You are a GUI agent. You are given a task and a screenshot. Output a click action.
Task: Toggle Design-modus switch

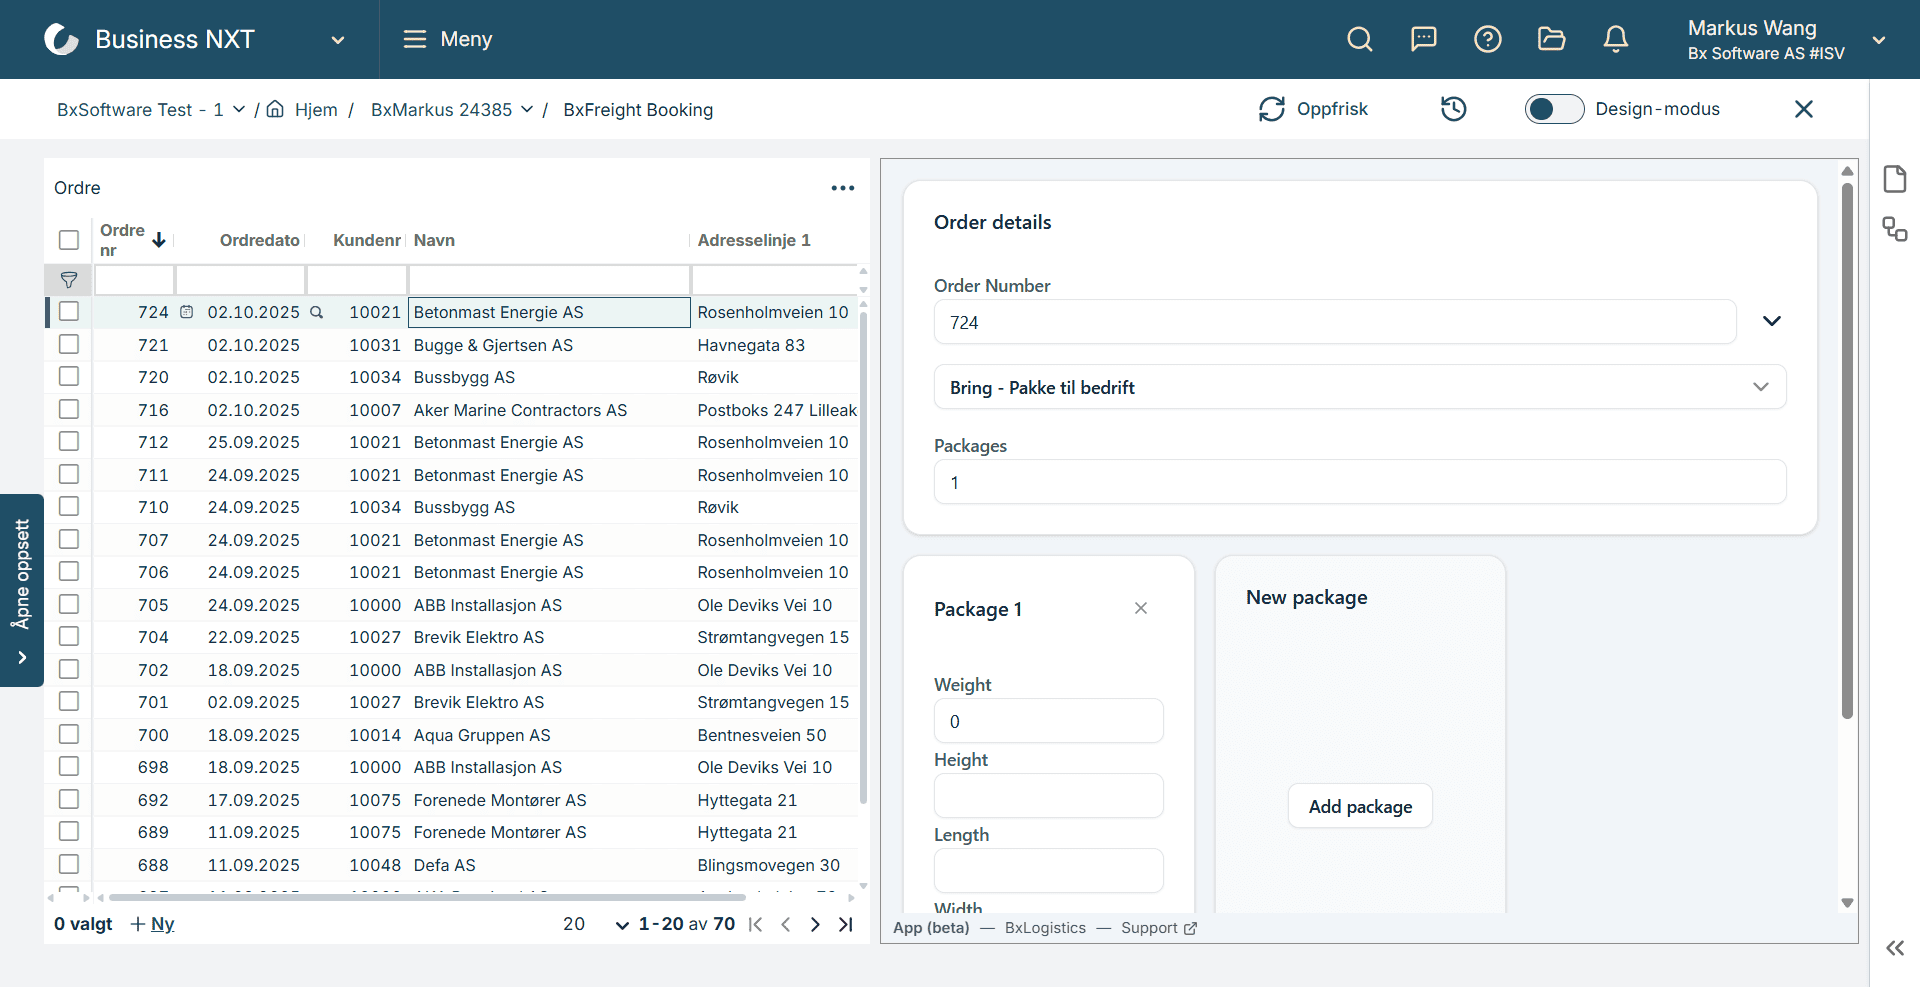pyautogui.click(x=1553, y=109)
